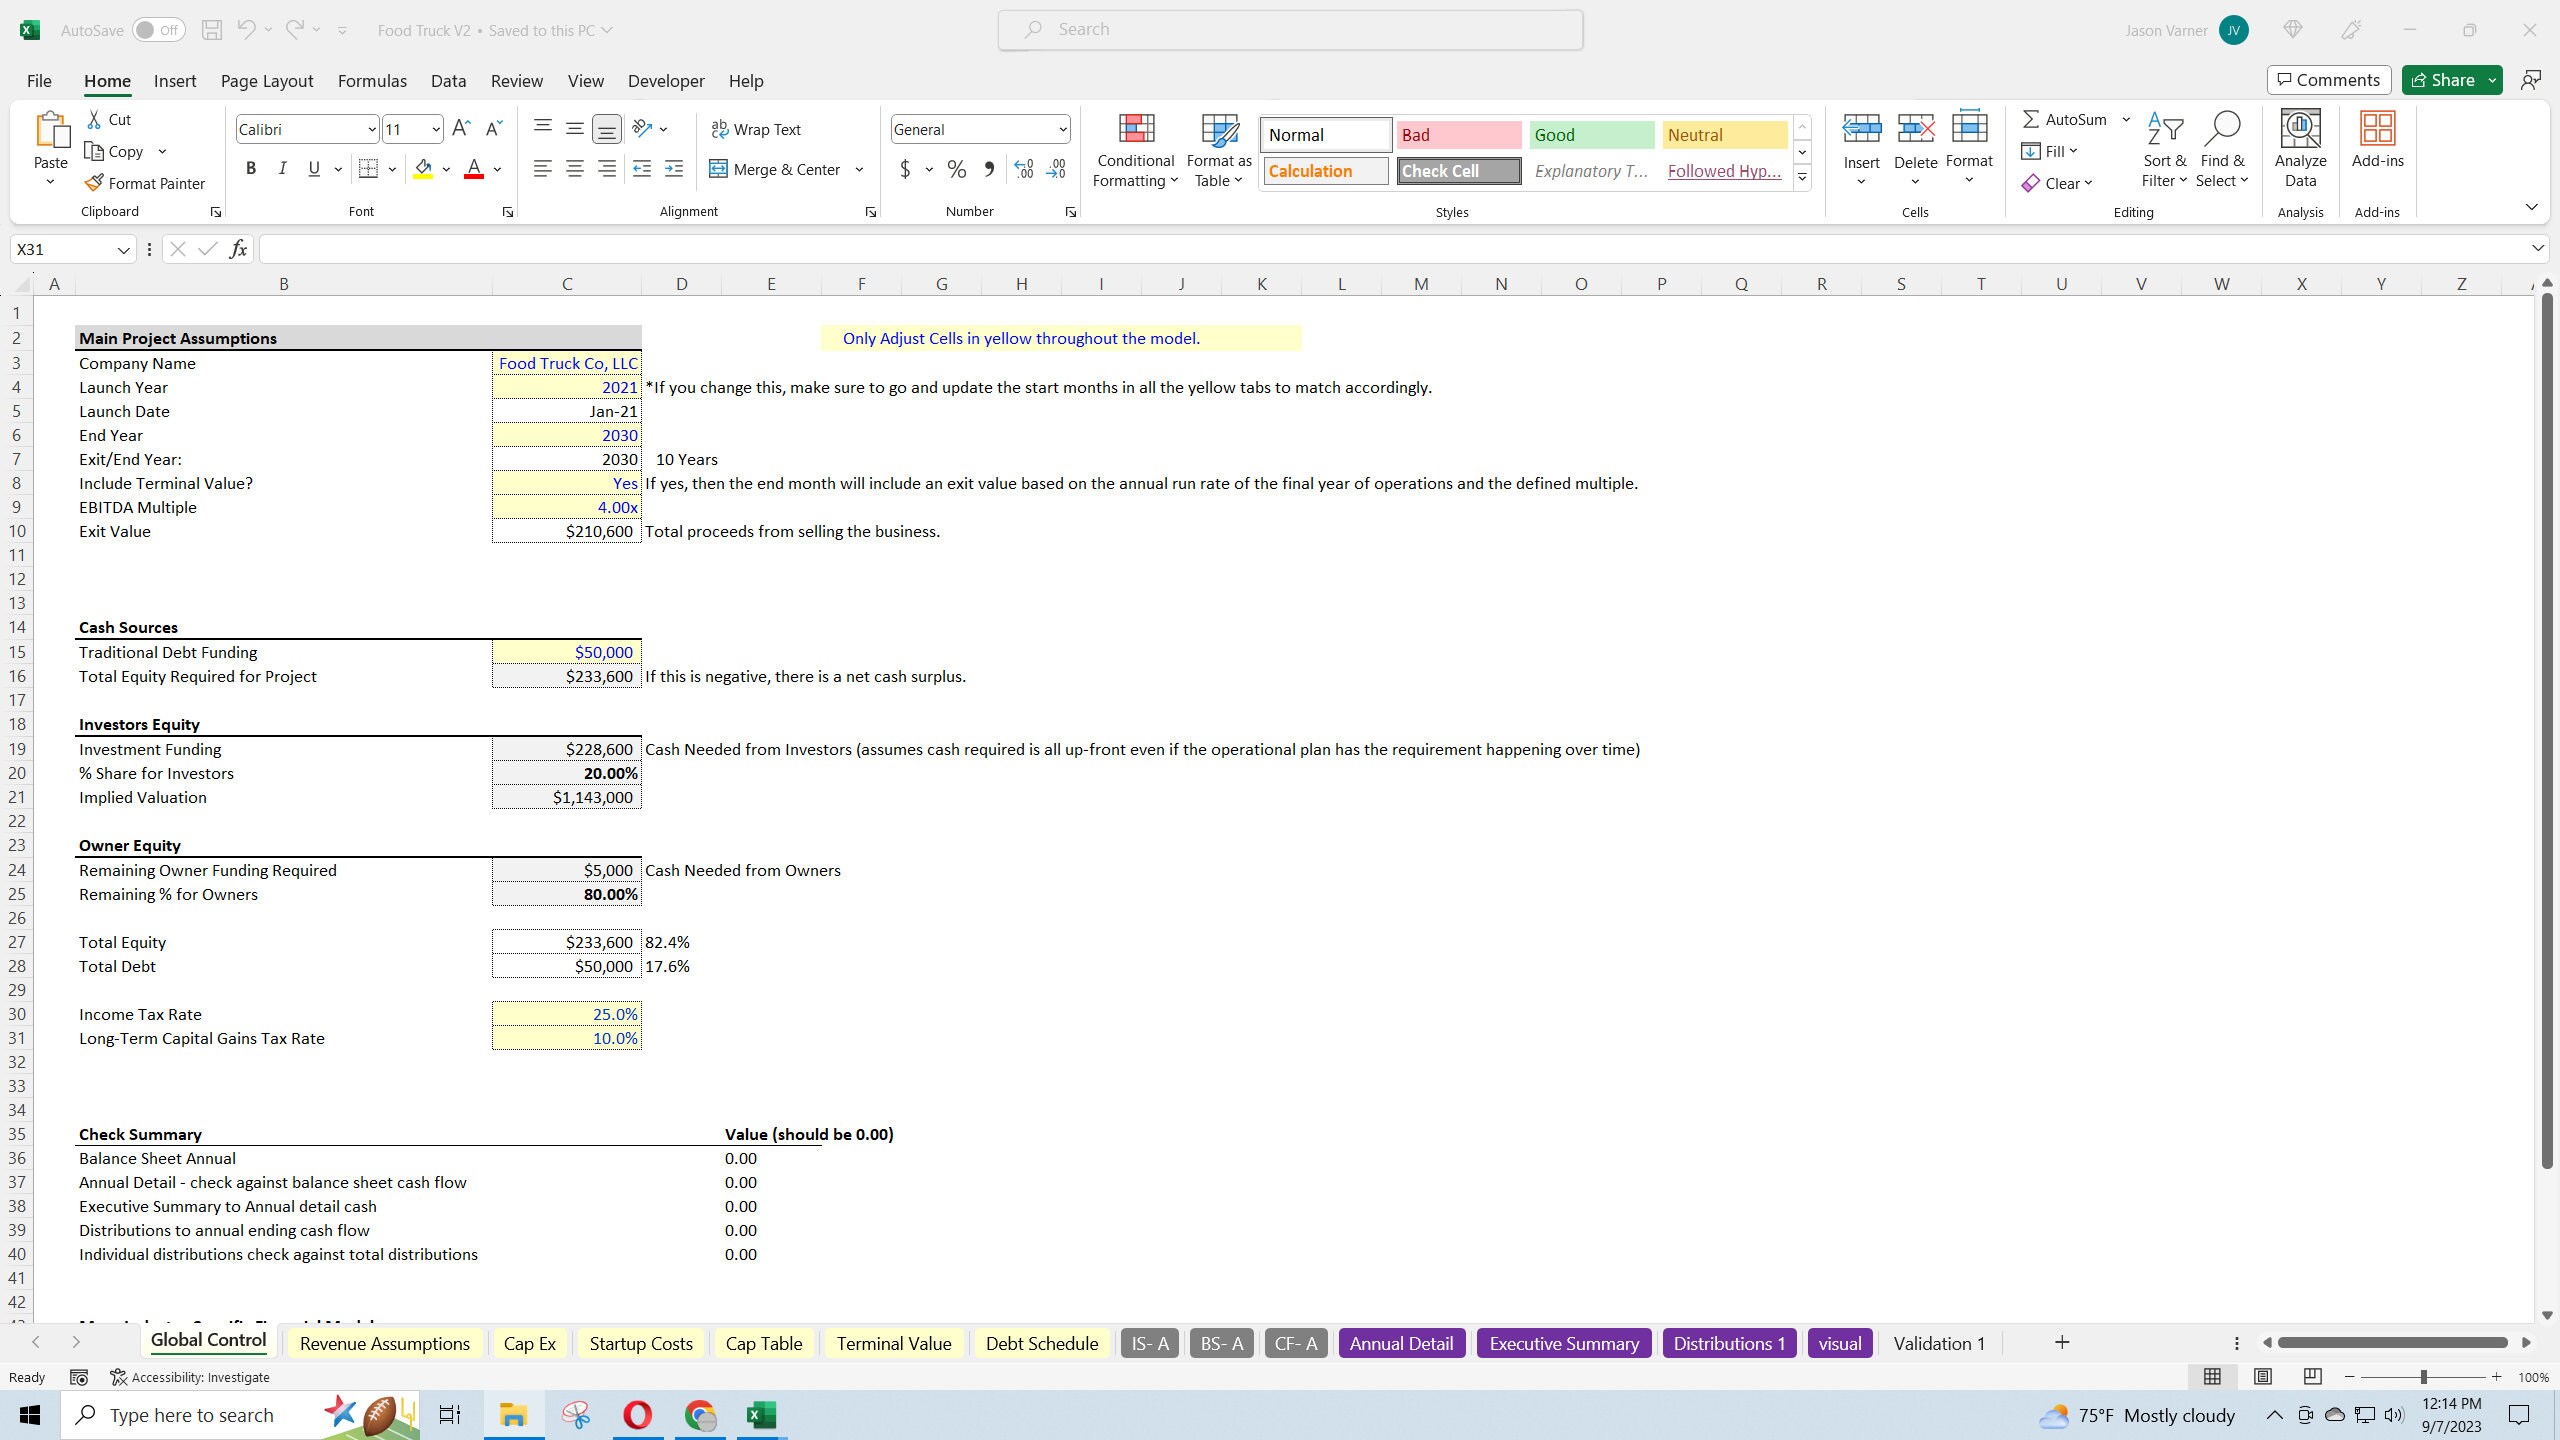Toggle bottom align for cell text
The image size is (2560, 1440).
pos(606,128)
